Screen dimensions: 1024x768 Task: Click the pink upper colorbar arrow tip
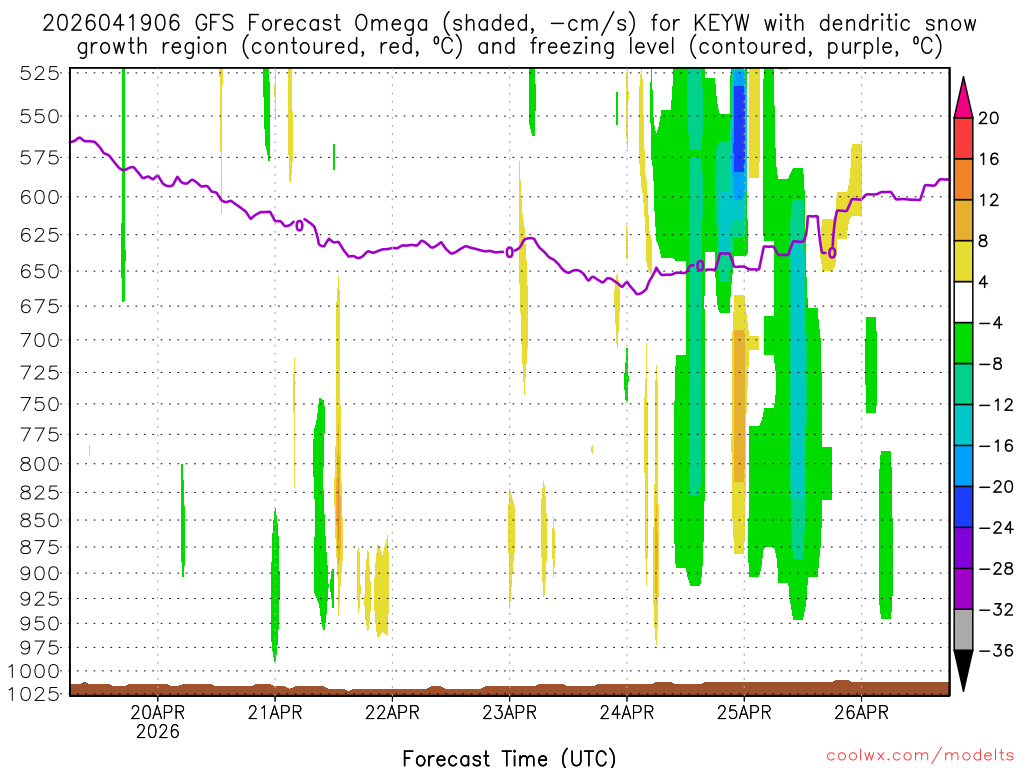963,98
